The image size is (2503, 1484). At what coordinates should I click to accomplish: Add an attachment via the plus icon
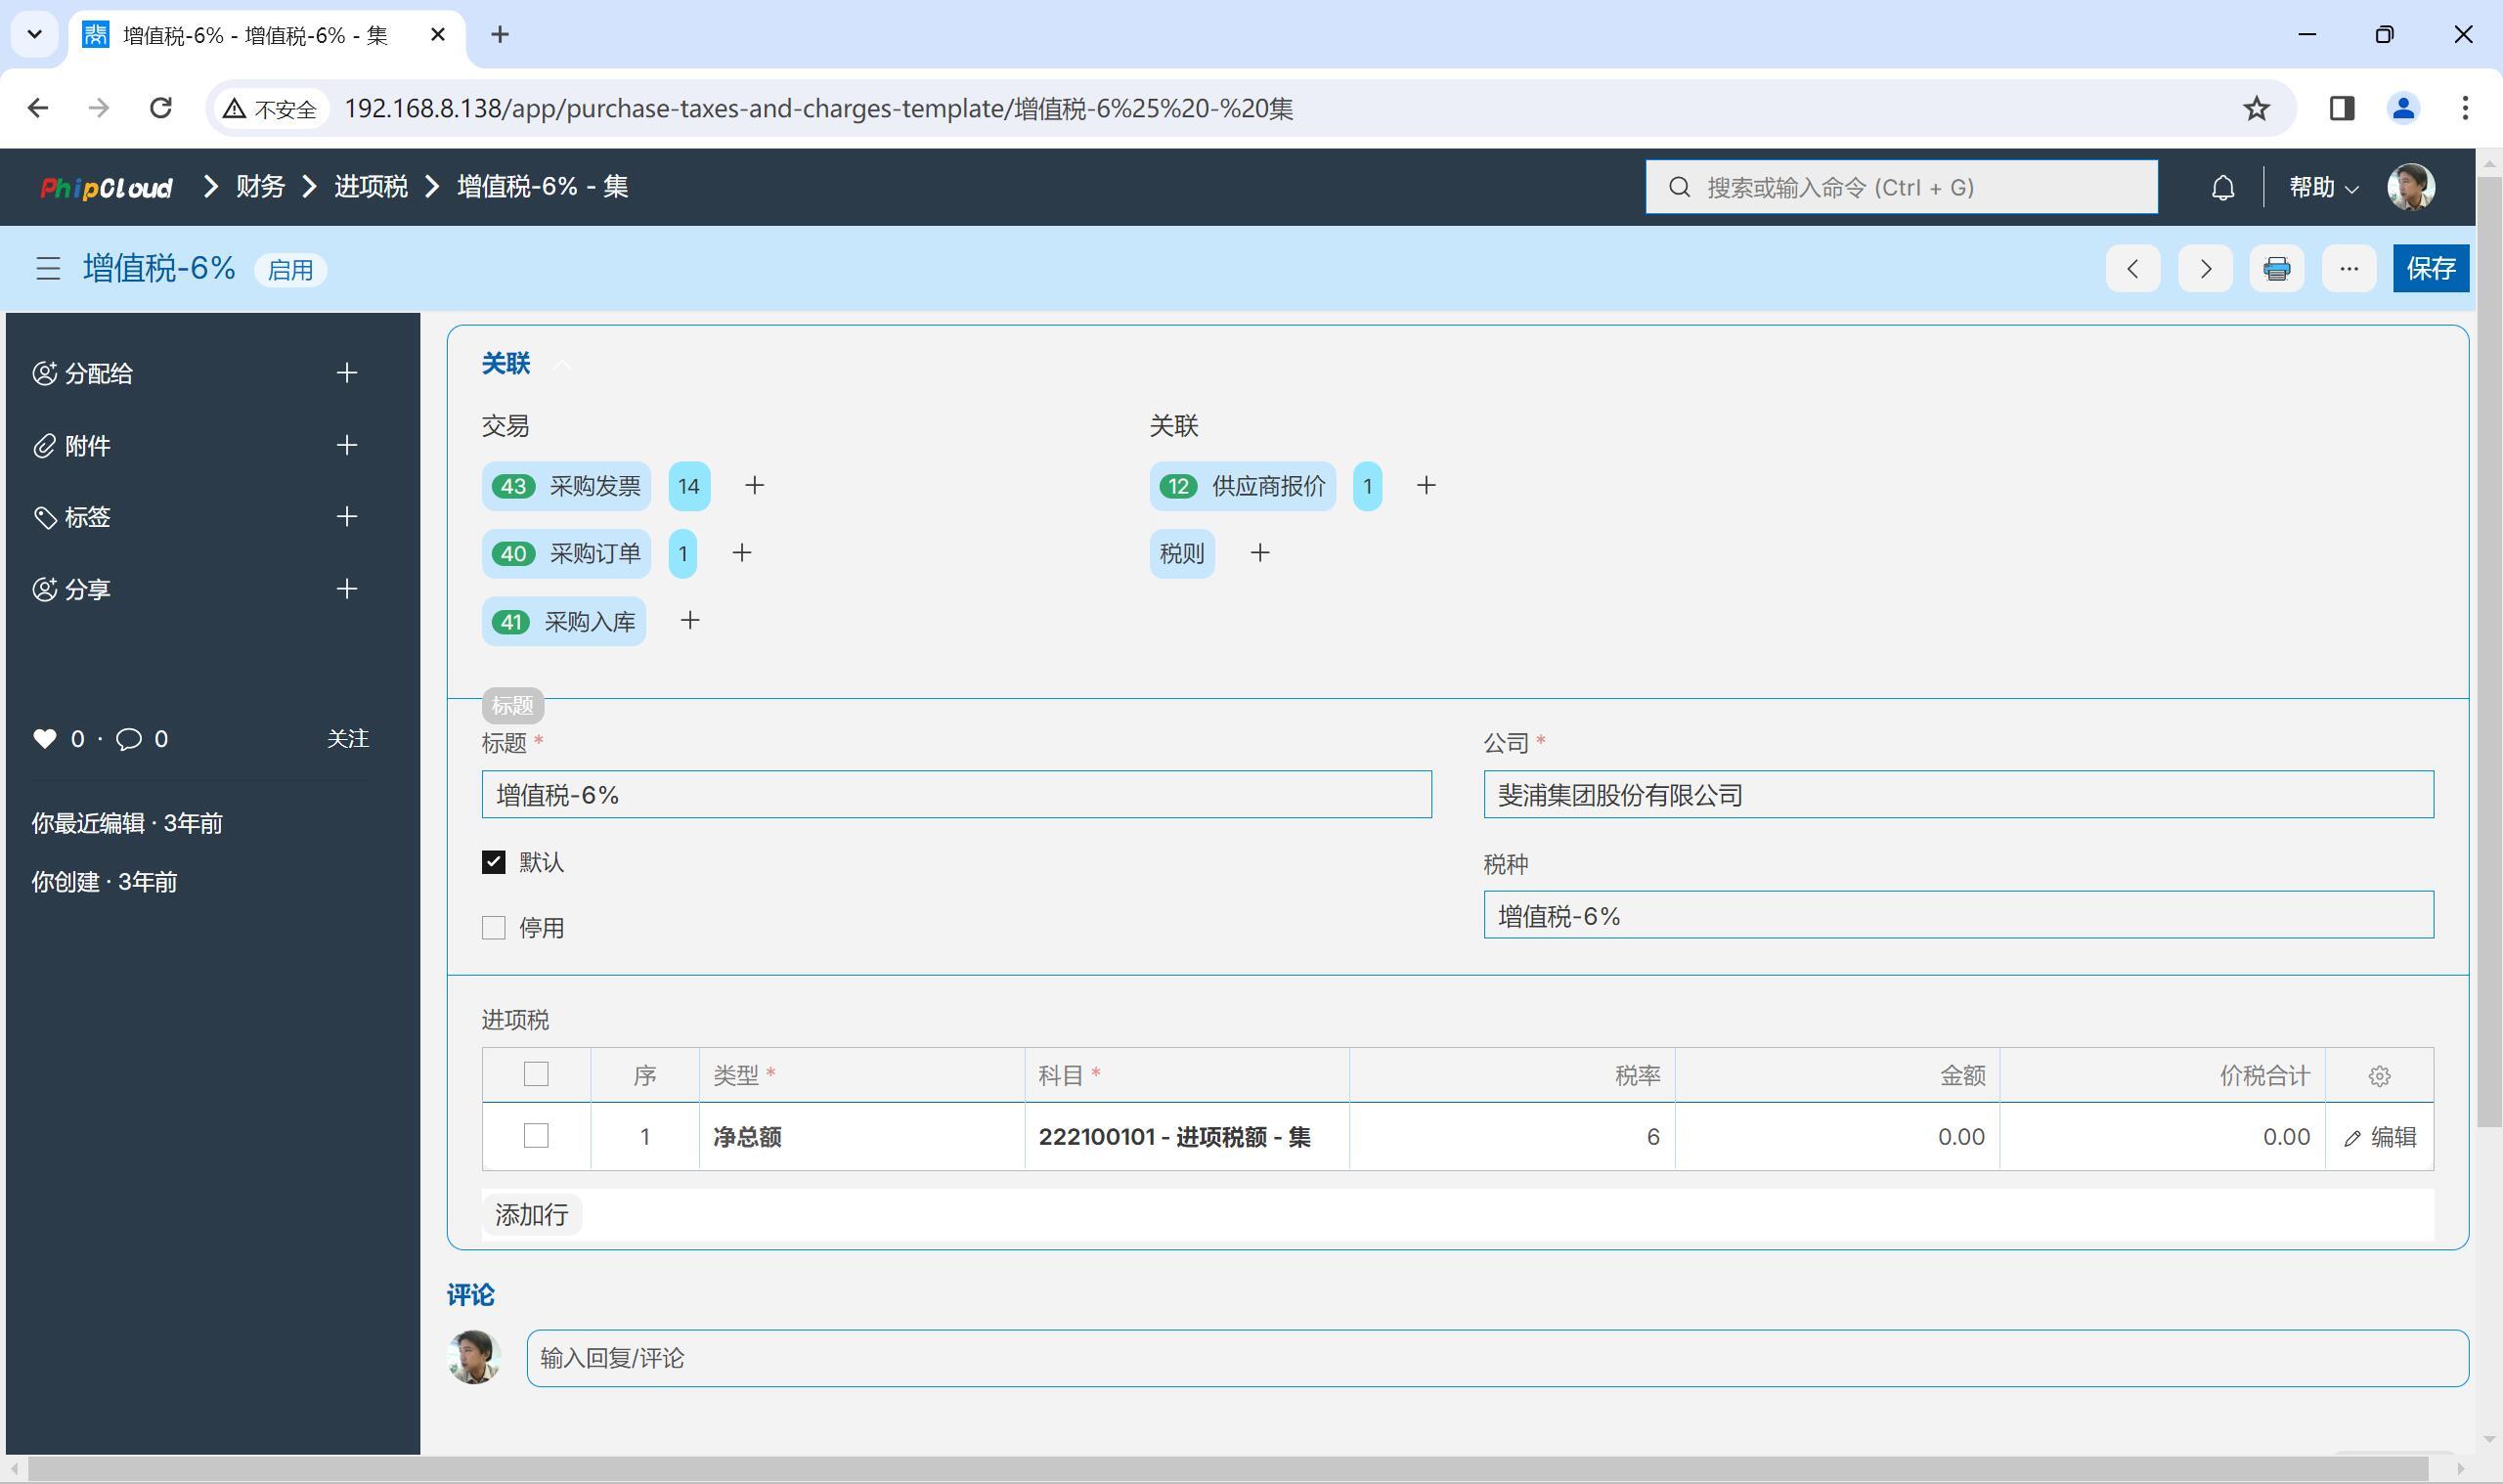[x=347, y=446]
